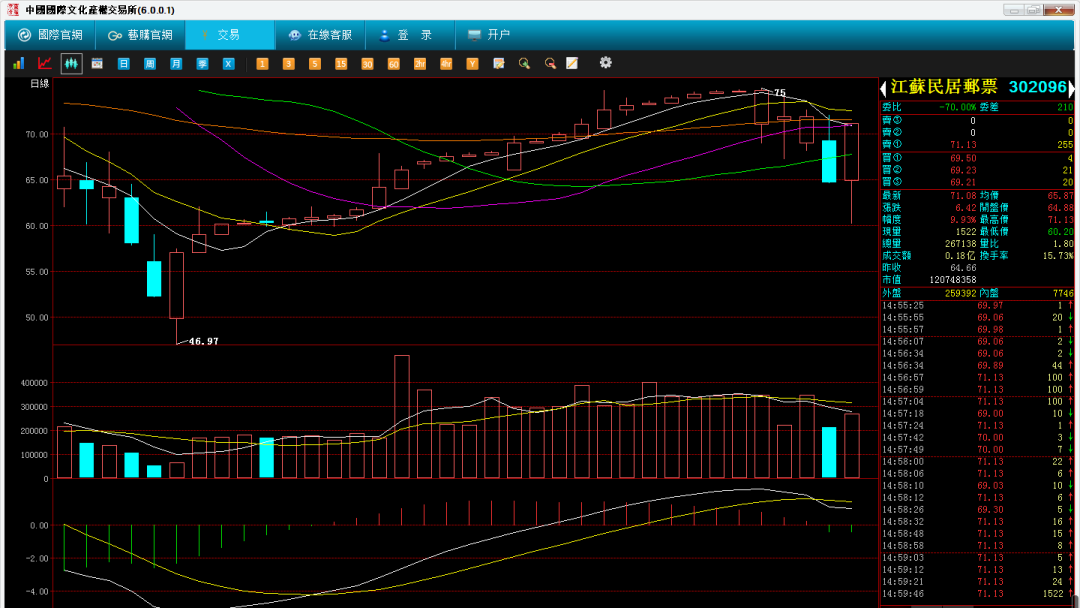Select the 60-minute interval
The image size is (1080, 608).
pyautogui.click(x=393, y=63)
